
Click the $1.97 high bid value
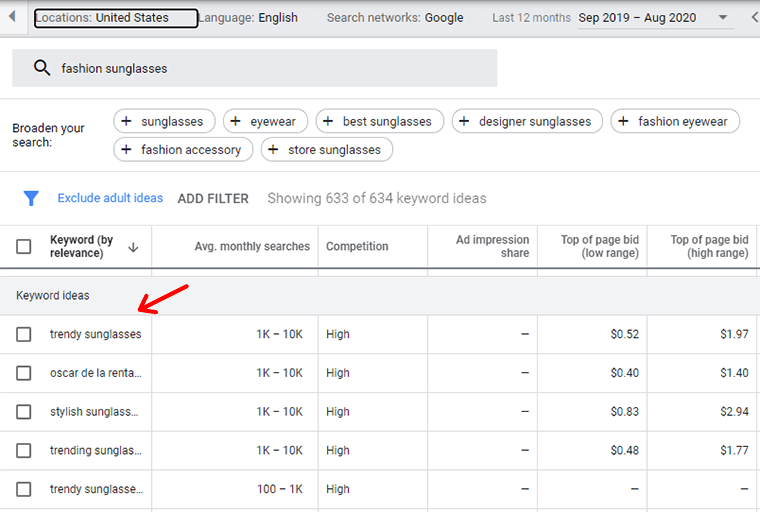click(734, 334)
